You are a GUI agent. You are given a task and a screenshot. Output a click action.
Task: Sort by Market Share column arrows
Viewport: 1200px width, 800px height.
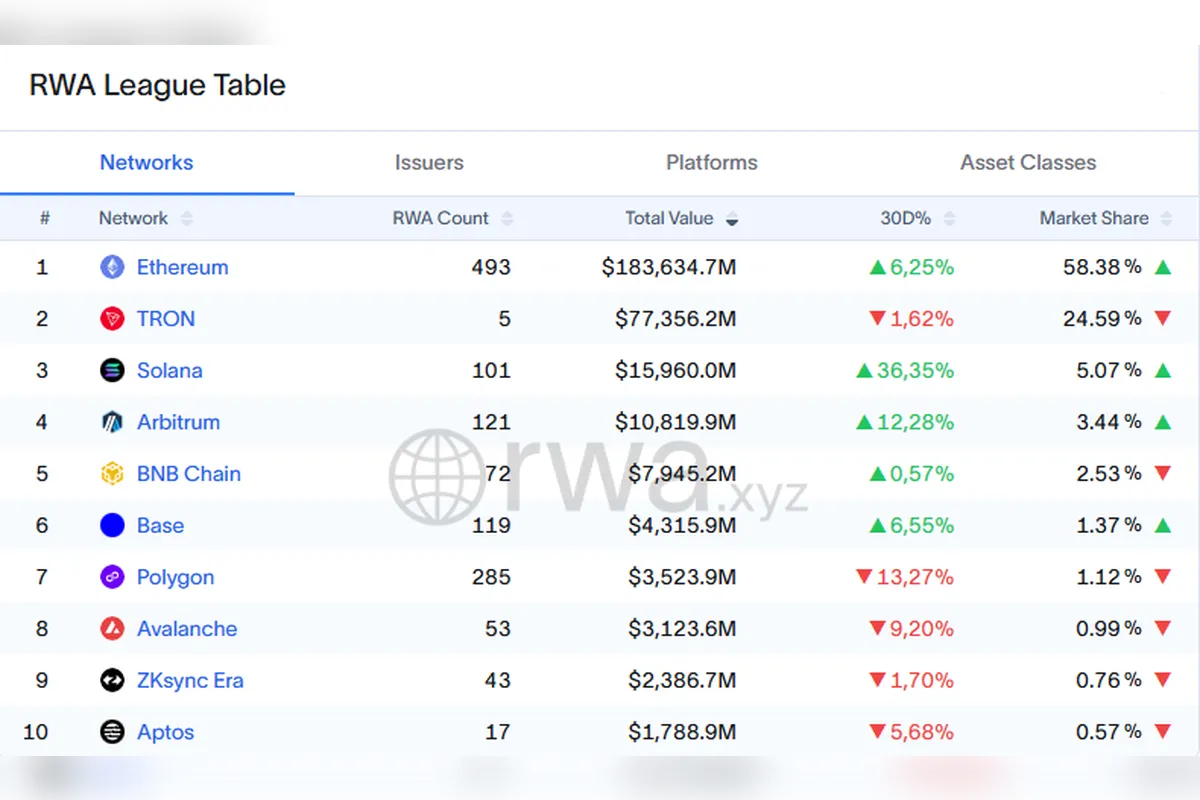tap(1166, 219)
